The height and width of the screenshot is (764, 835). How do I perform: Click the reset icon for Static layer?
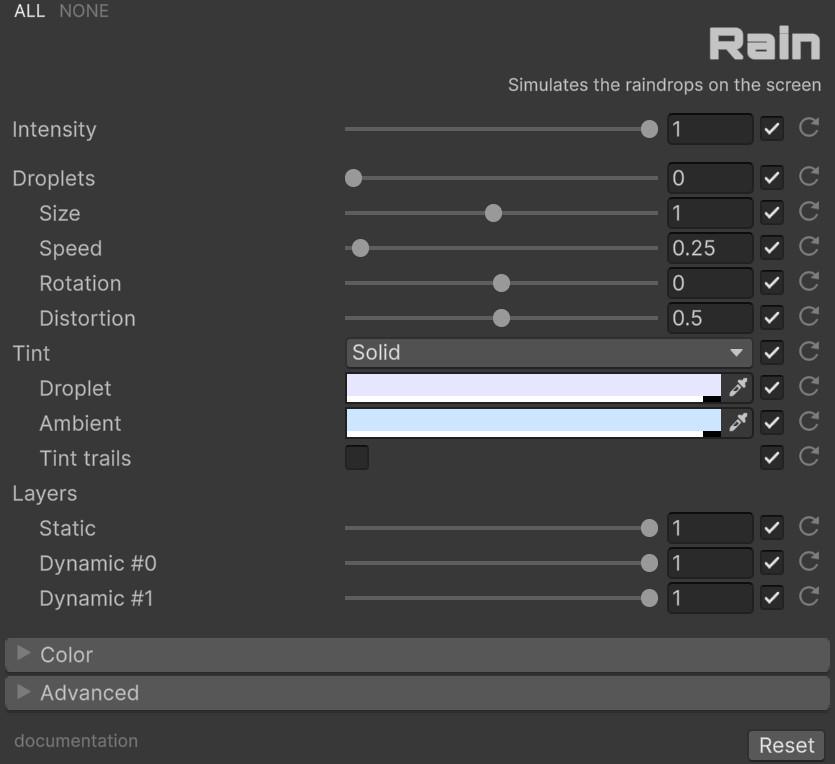click(x=809, y=527)
